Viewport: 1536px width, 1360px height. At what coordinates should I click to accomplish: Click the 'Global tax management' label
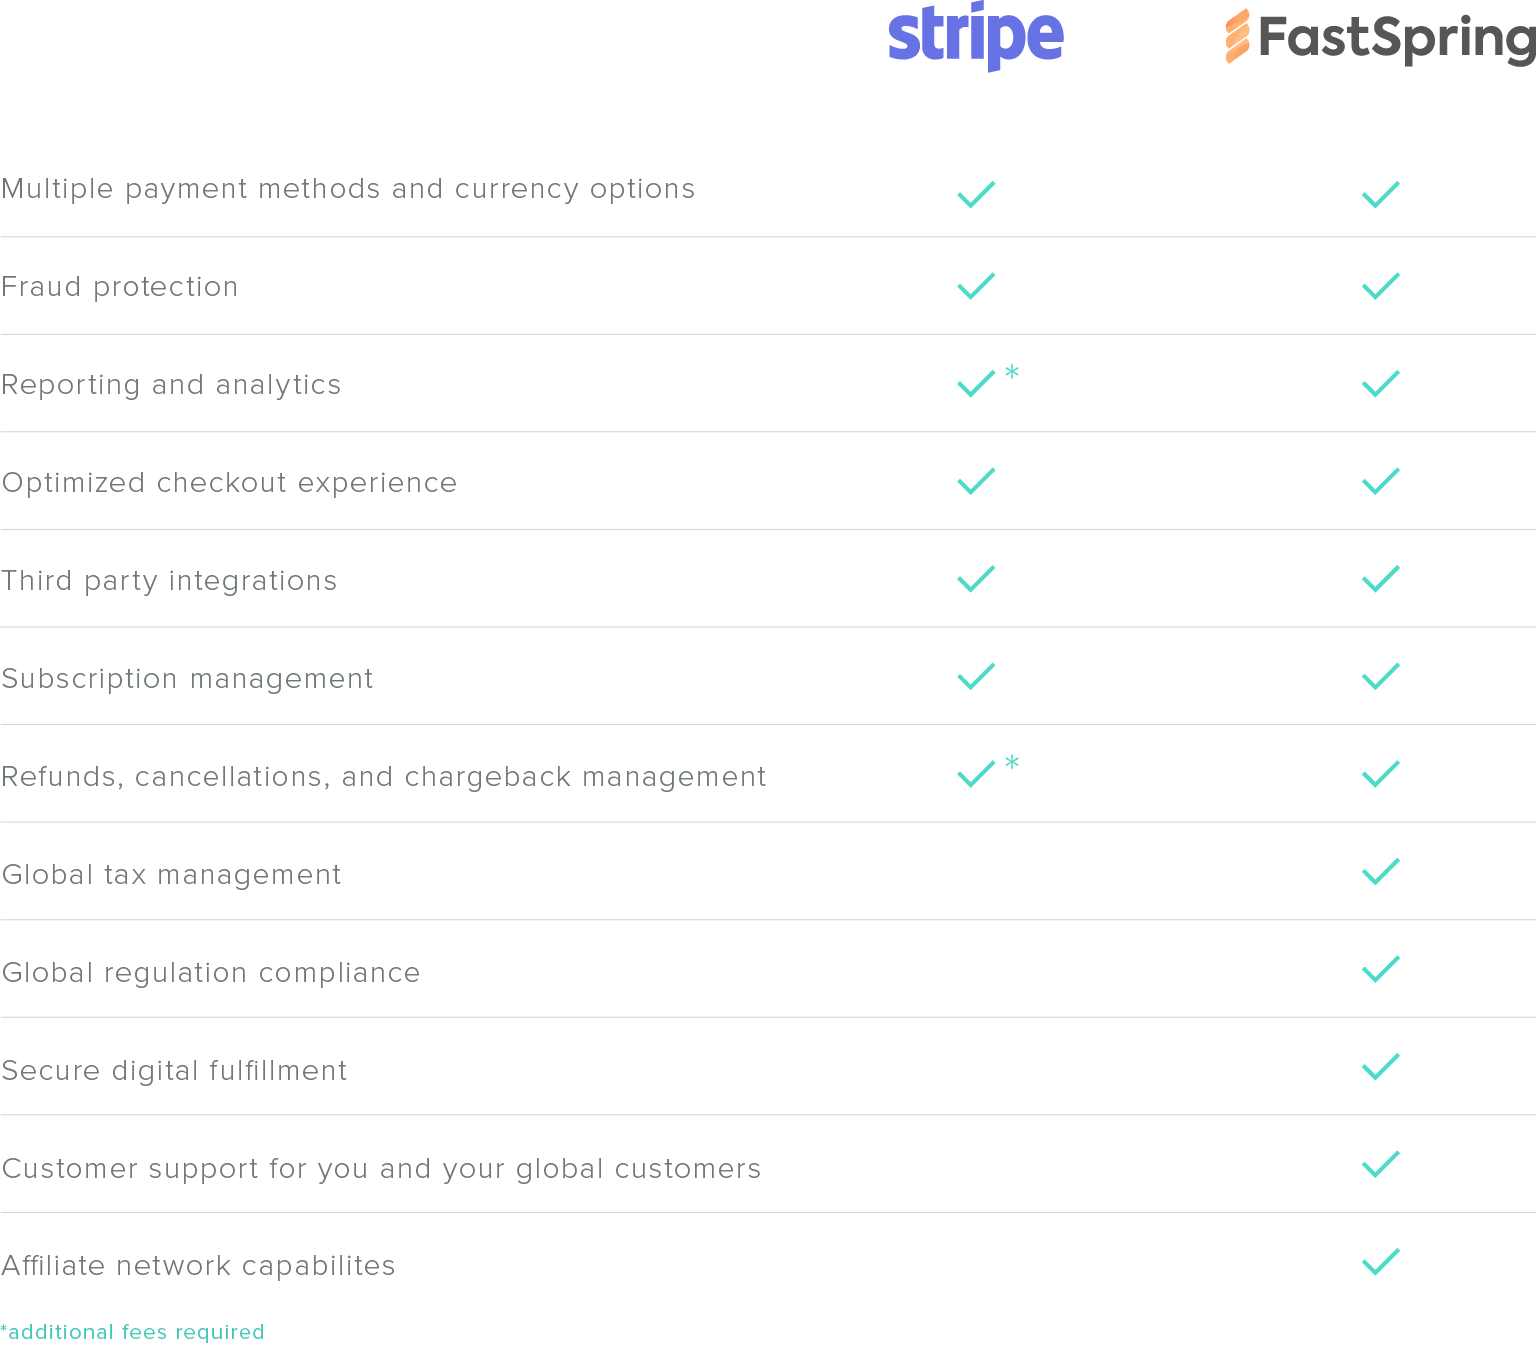[x=171, y=875]
